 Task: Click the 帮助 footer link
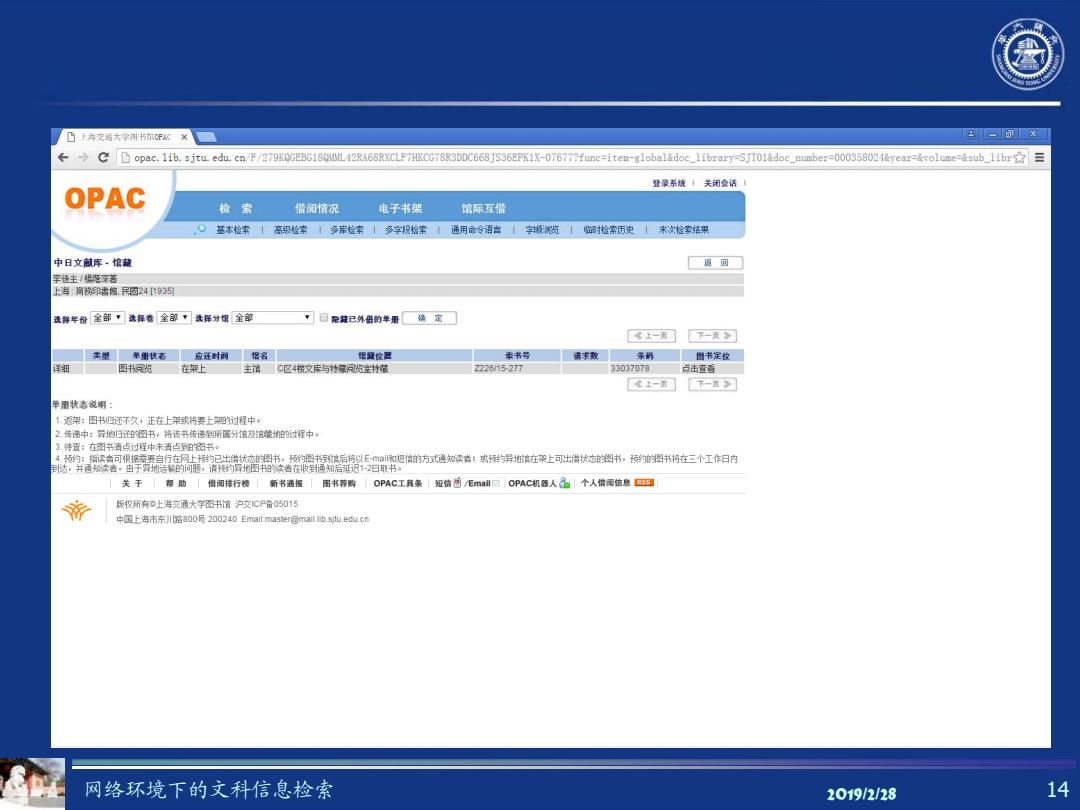pos(176,484)
